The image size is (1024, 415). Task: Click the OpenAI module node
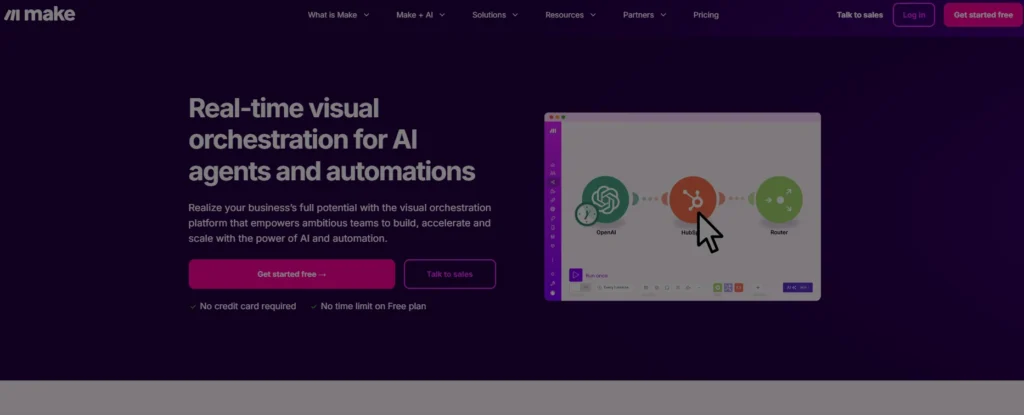(x=605, y=200)
